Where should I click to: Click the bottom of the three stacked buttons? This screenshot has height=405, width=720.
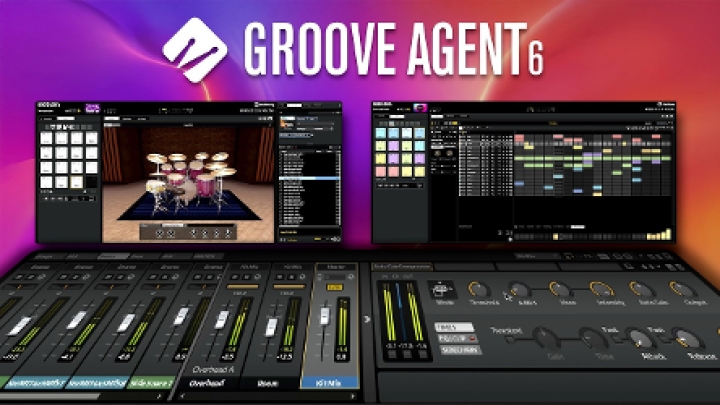pyautogui.click(x=460, y=350)
